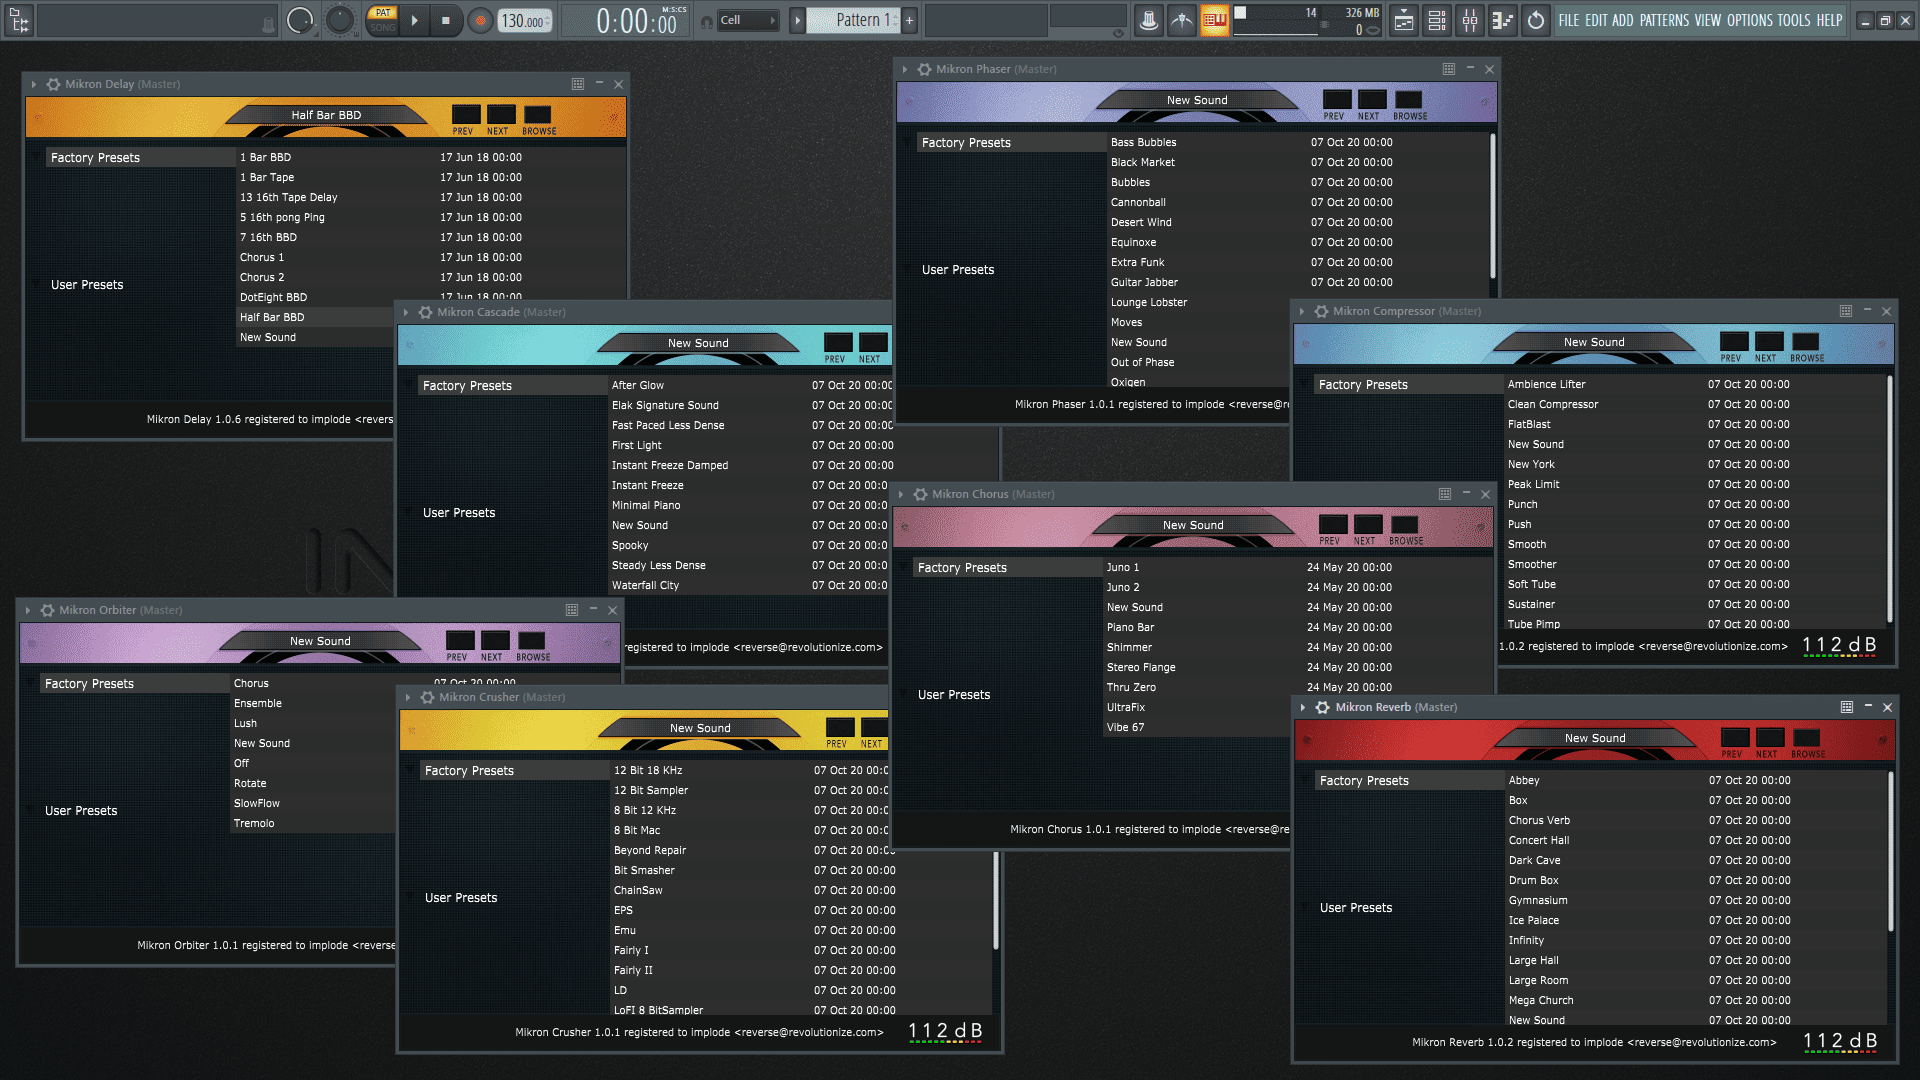Open Mikron Compressor gear options
The width and height of the screenshot is (1920, 1080).
point(1321,312)
